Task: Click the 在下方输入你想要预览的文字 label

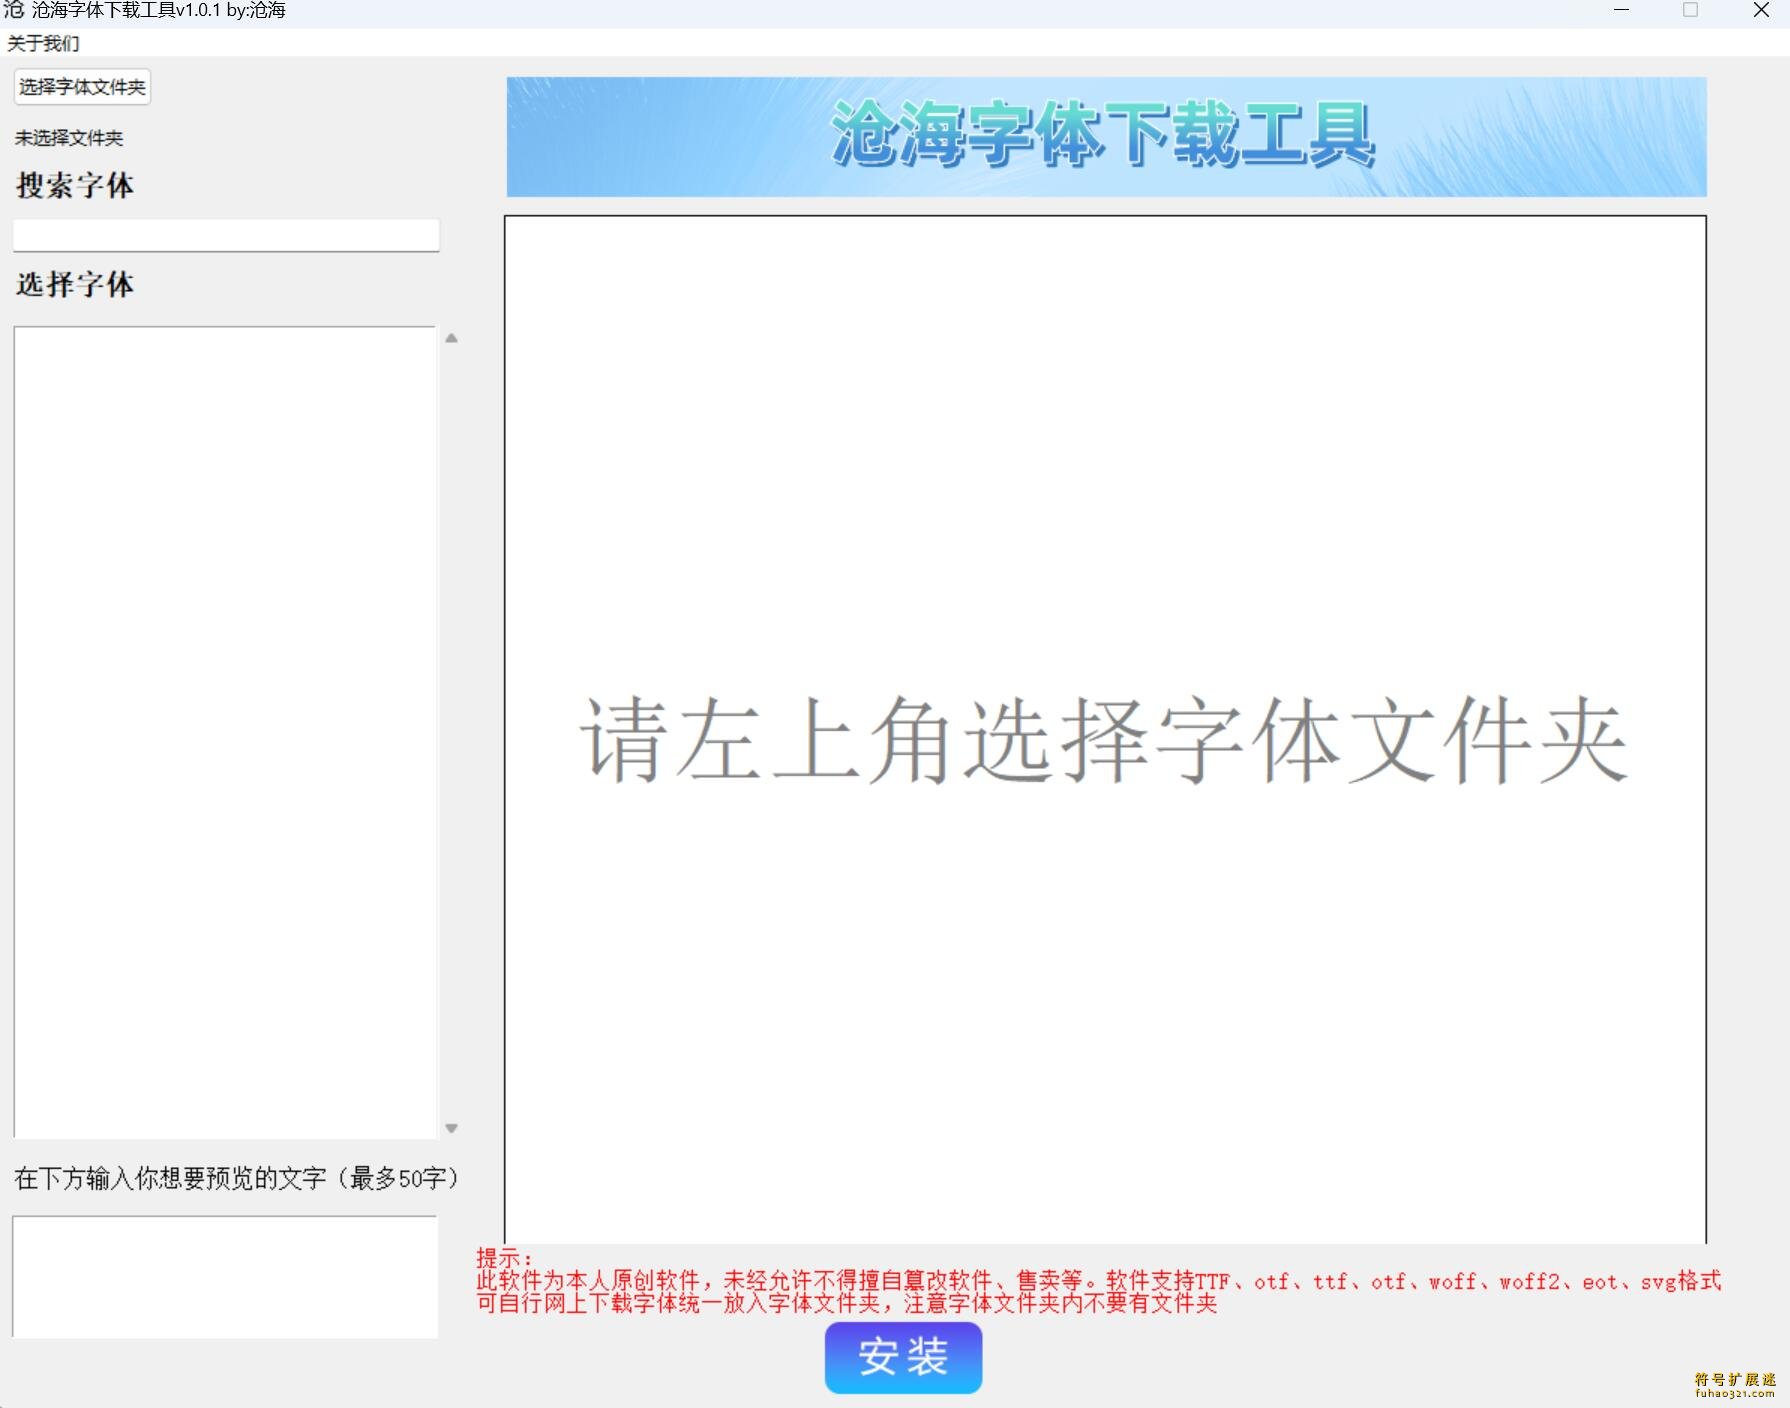Action: click(237, 1178)
